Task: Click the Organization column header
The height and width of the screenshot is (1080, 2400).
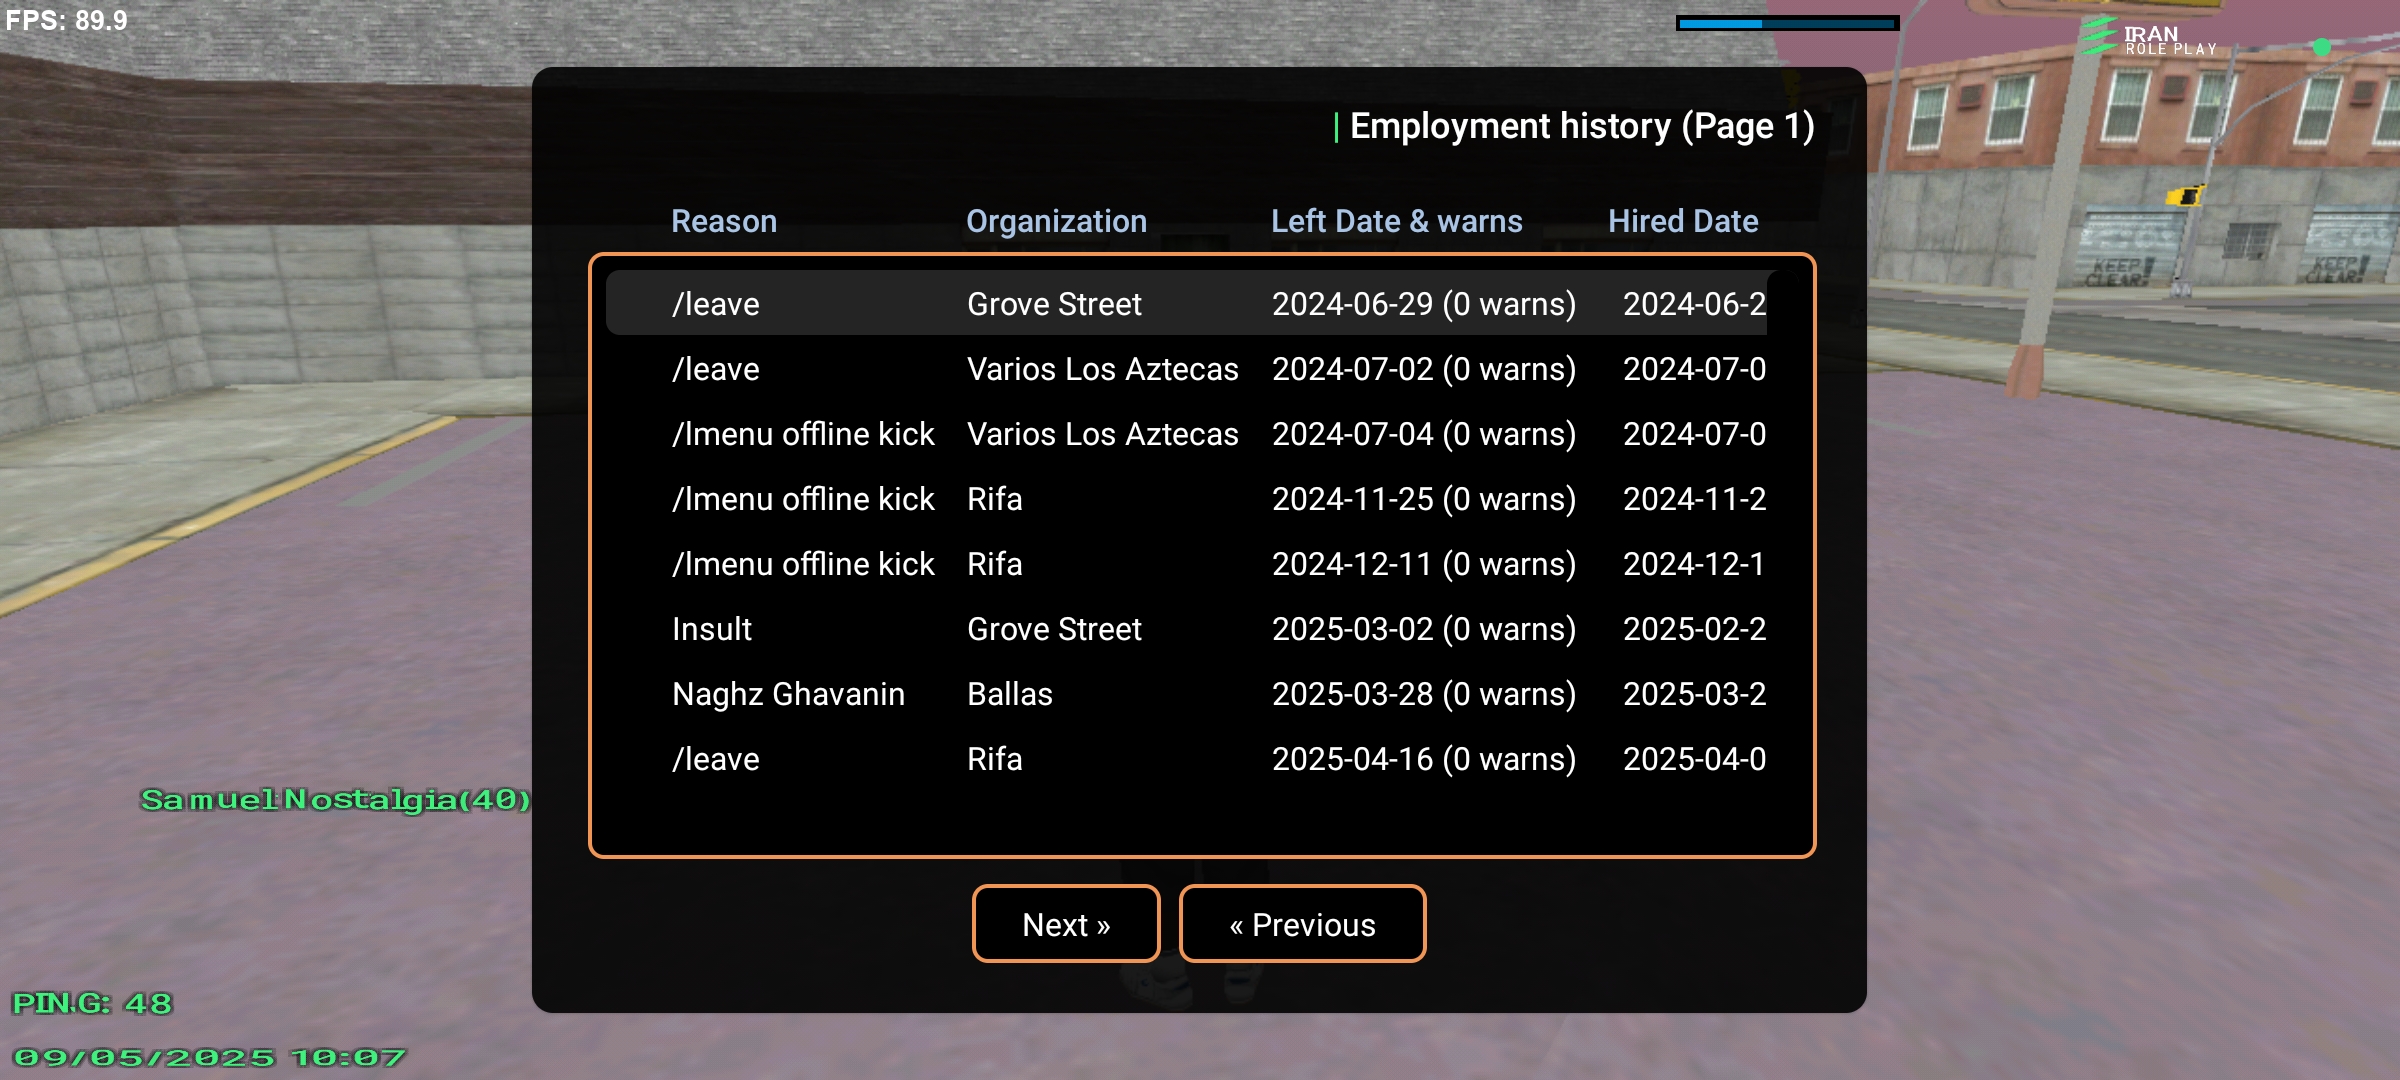Action: pyautogui.click(x=1056, y=221)
